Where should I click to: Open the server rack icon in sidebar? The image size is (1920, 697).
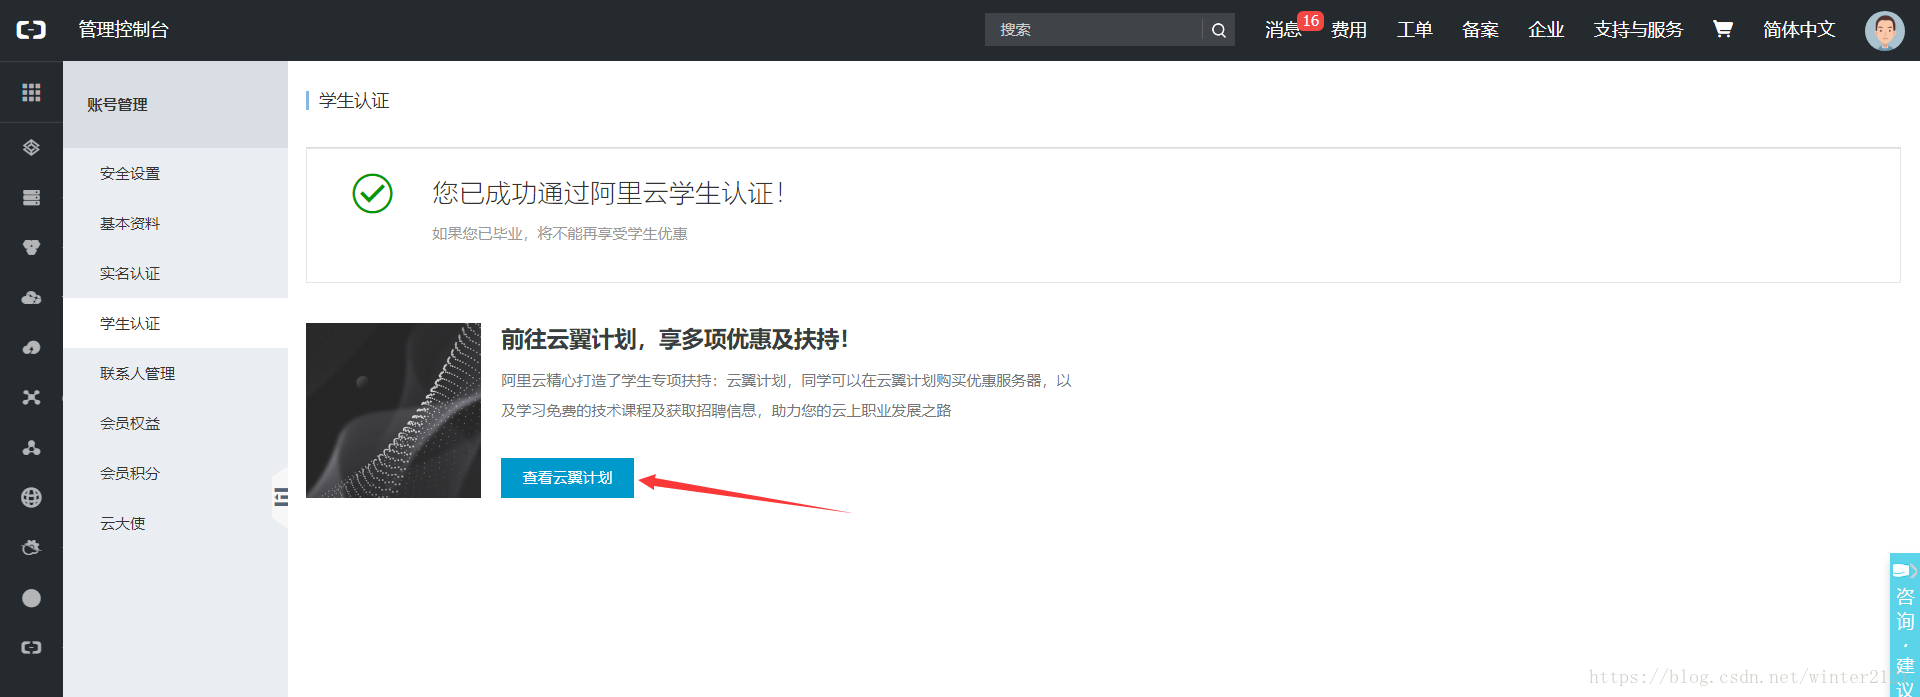(x=31, y=198)
